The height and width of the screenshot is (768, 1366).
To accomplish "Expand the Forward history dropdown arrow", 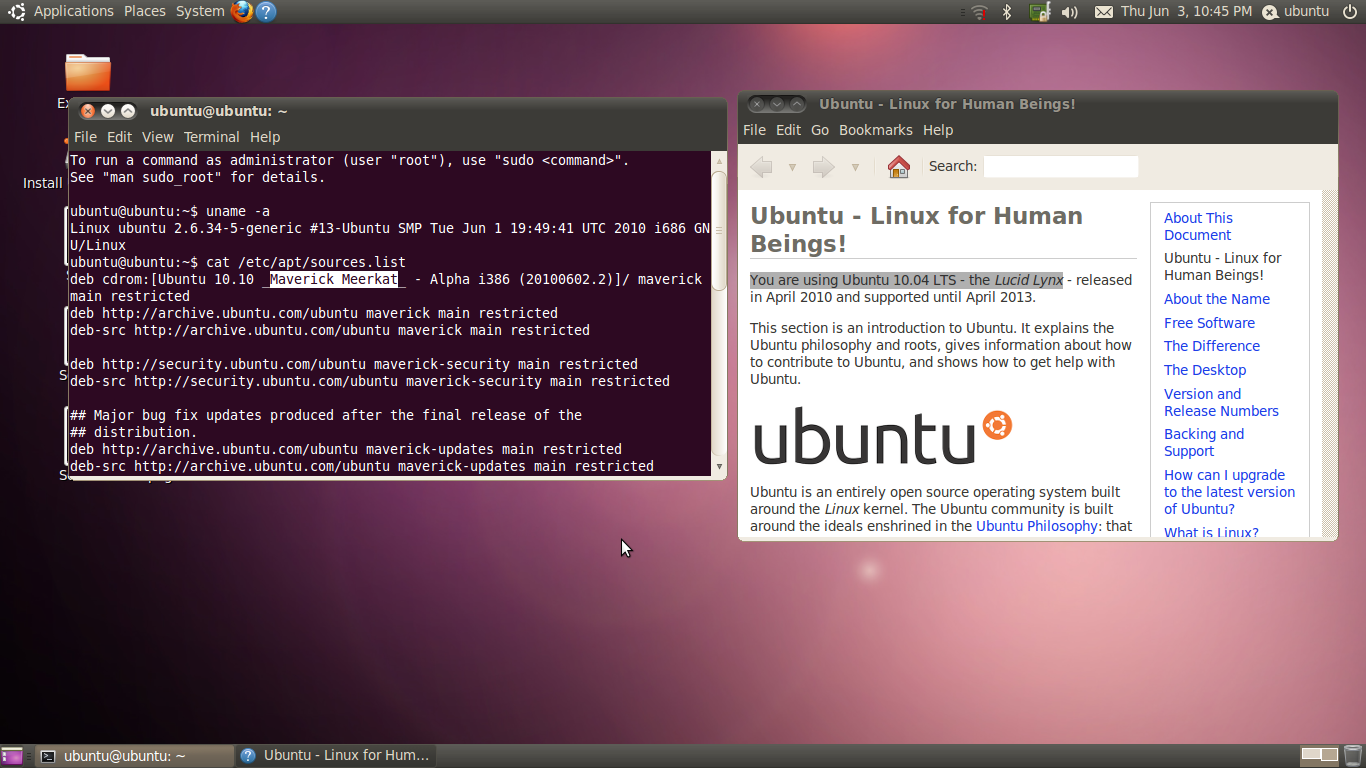I will point(855,167).
